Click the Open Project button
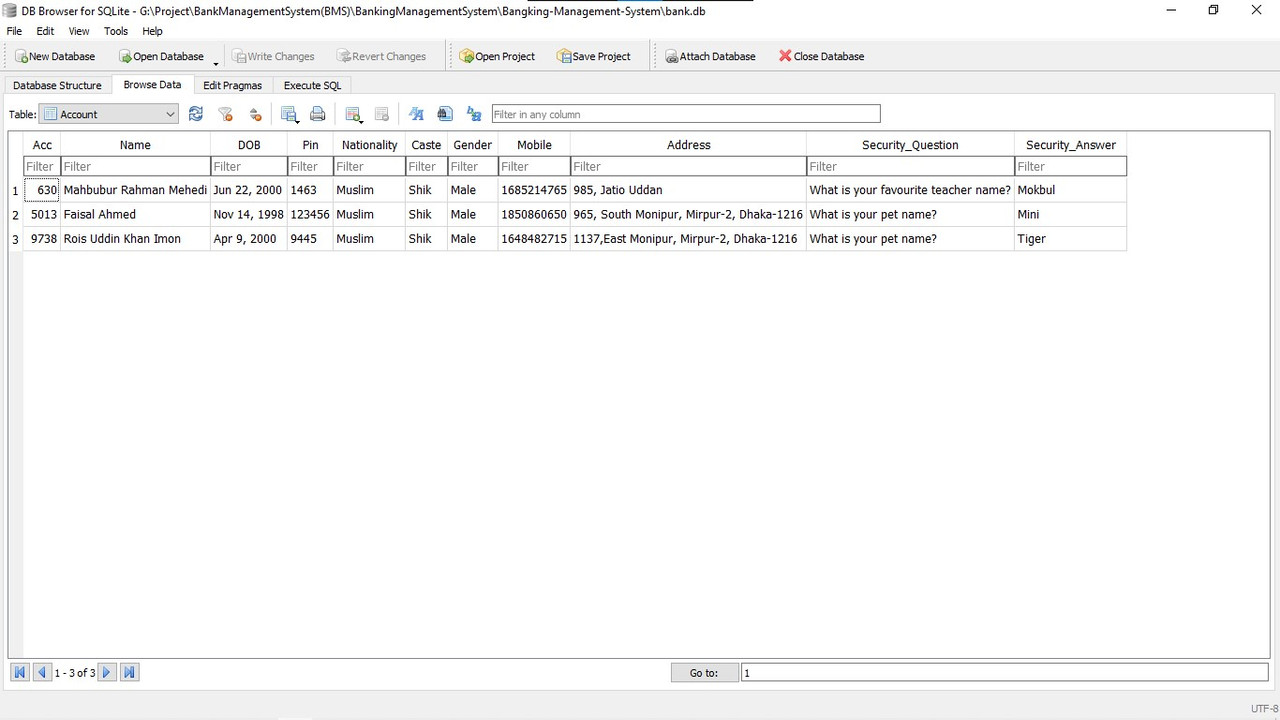 (497, 57)
